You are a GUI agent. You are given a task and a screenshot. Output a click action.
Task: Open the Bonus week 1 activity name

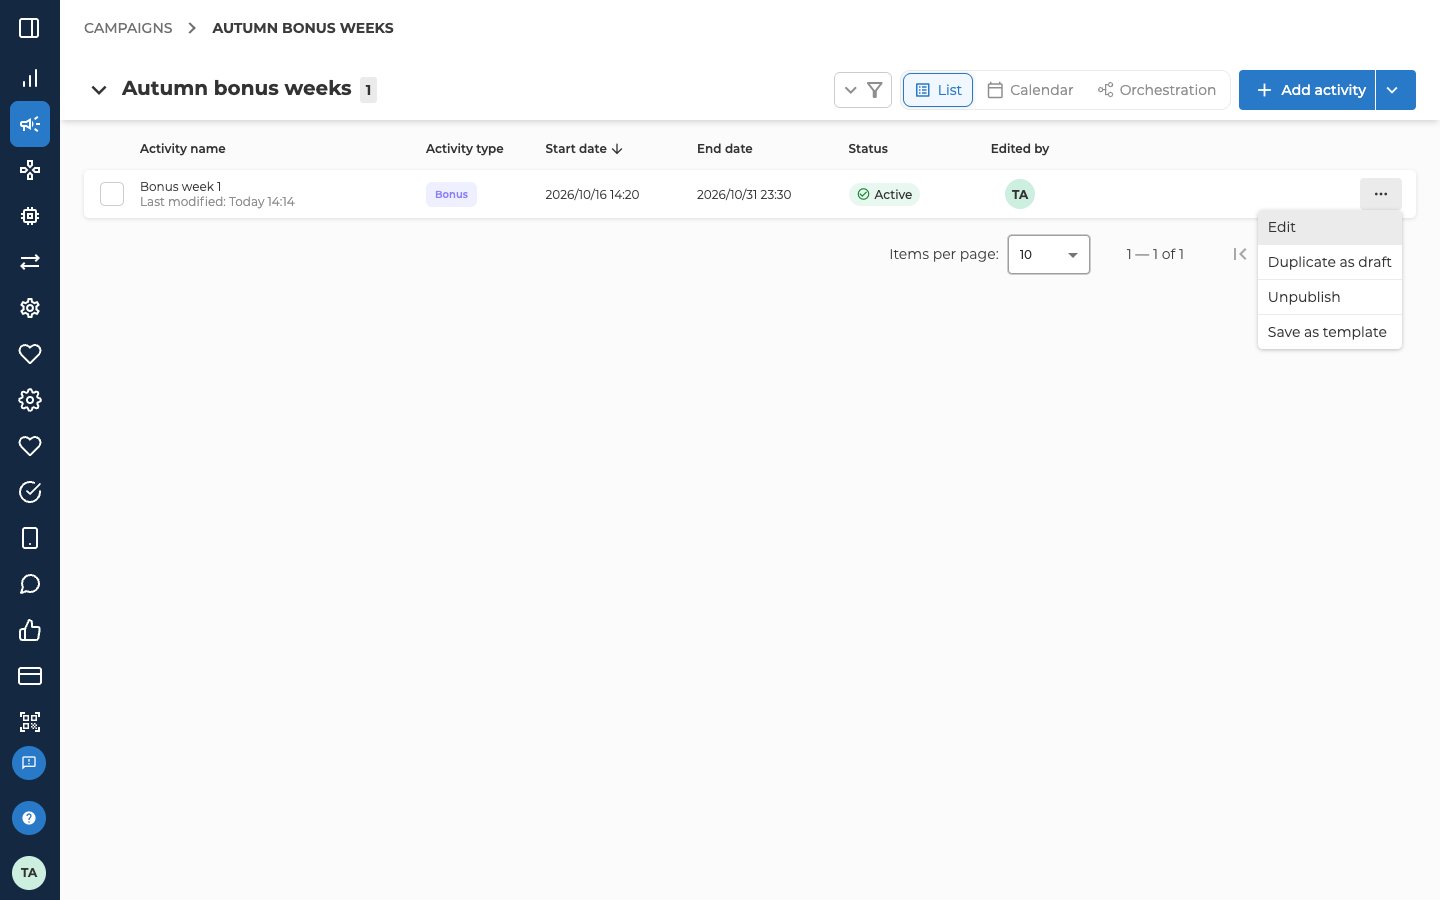tap(181, 186)
